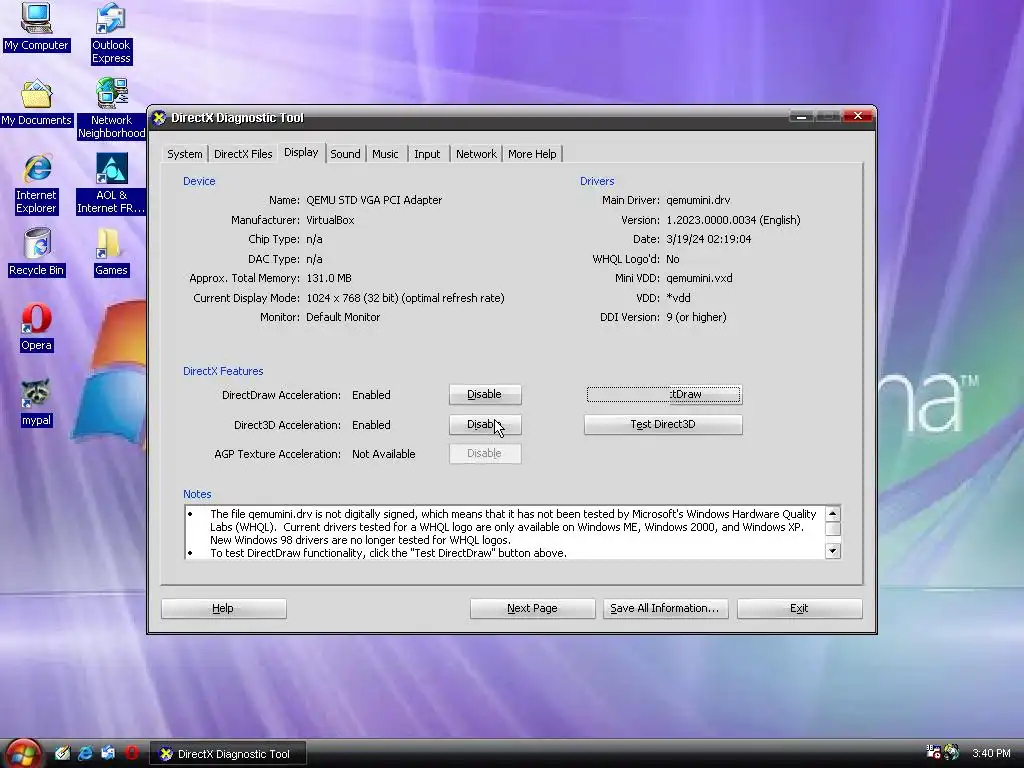The image size is (1024, 768).
Task: Click the Default Monitor value
Action: point(343,317)
